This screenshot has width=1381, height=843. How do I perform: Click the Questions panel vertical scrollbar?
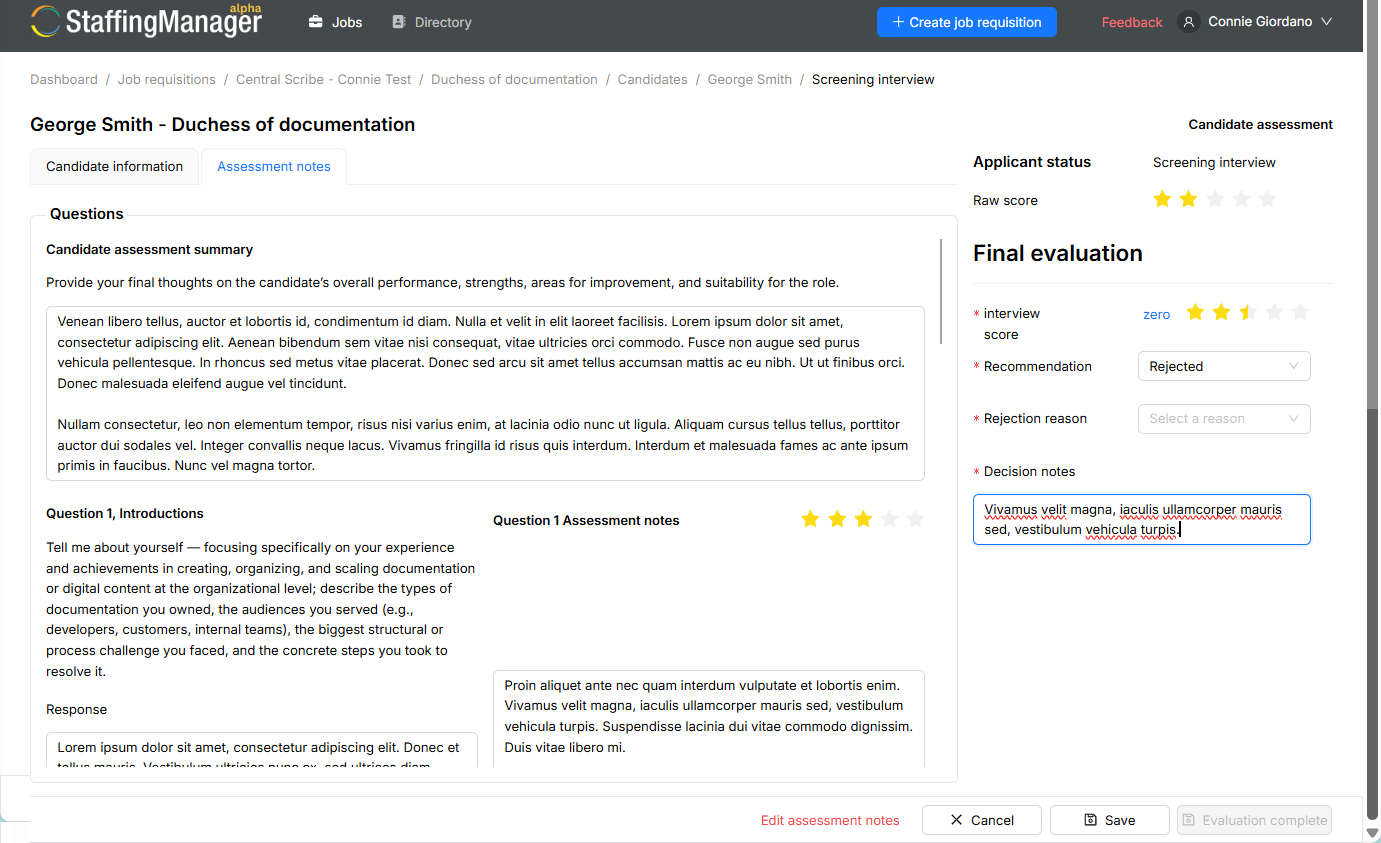941,291
